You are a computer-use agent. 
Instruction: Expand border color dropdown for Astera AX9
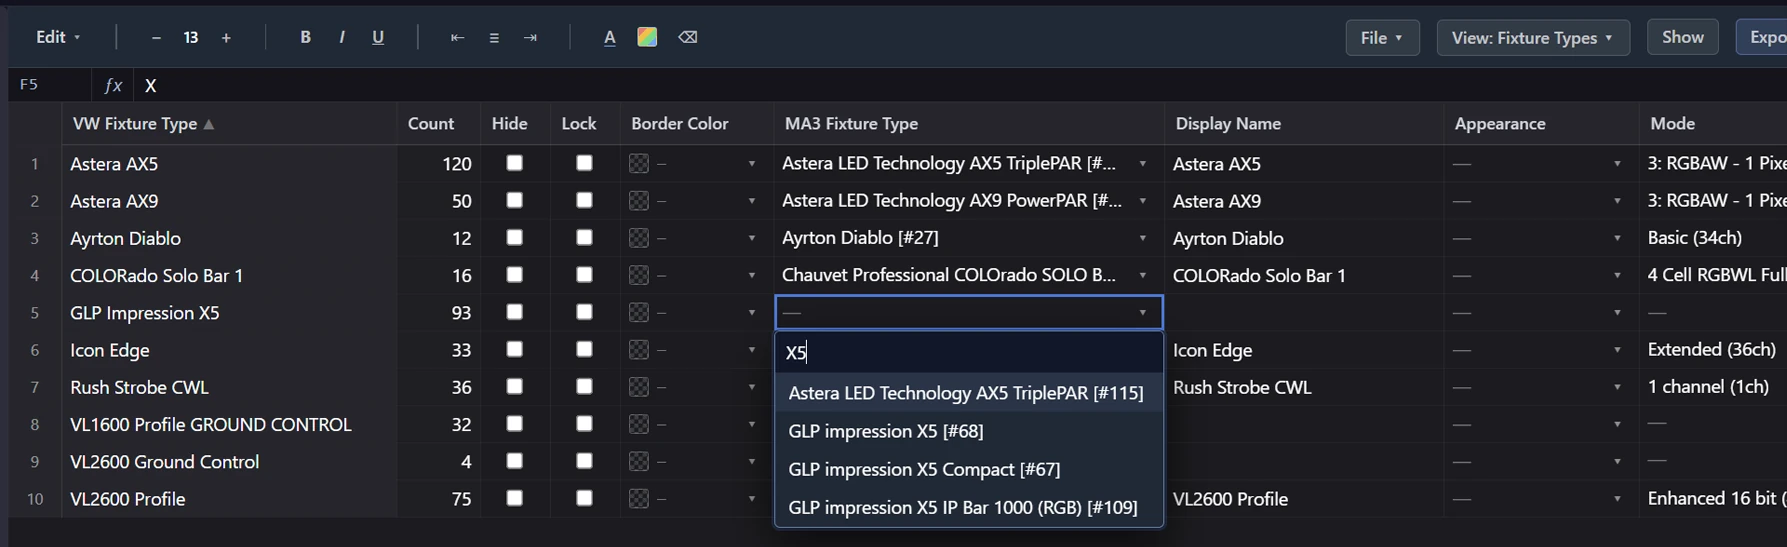(752, 201)
